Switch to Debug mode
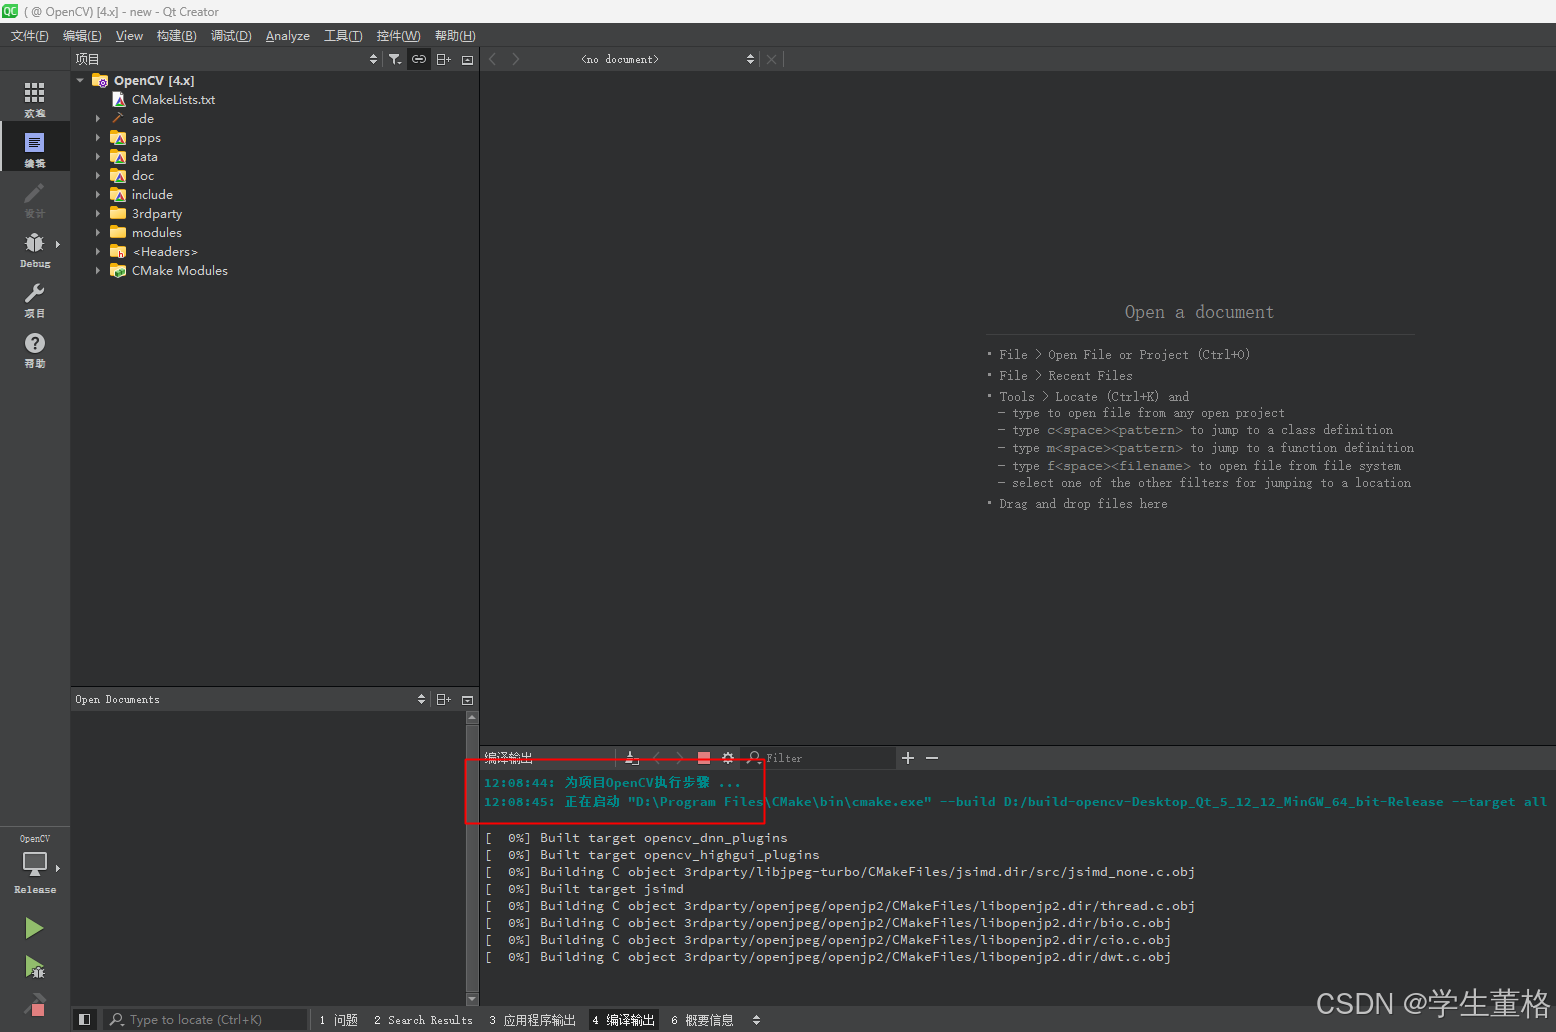The image size is (1556, 1032). [34, 248]
